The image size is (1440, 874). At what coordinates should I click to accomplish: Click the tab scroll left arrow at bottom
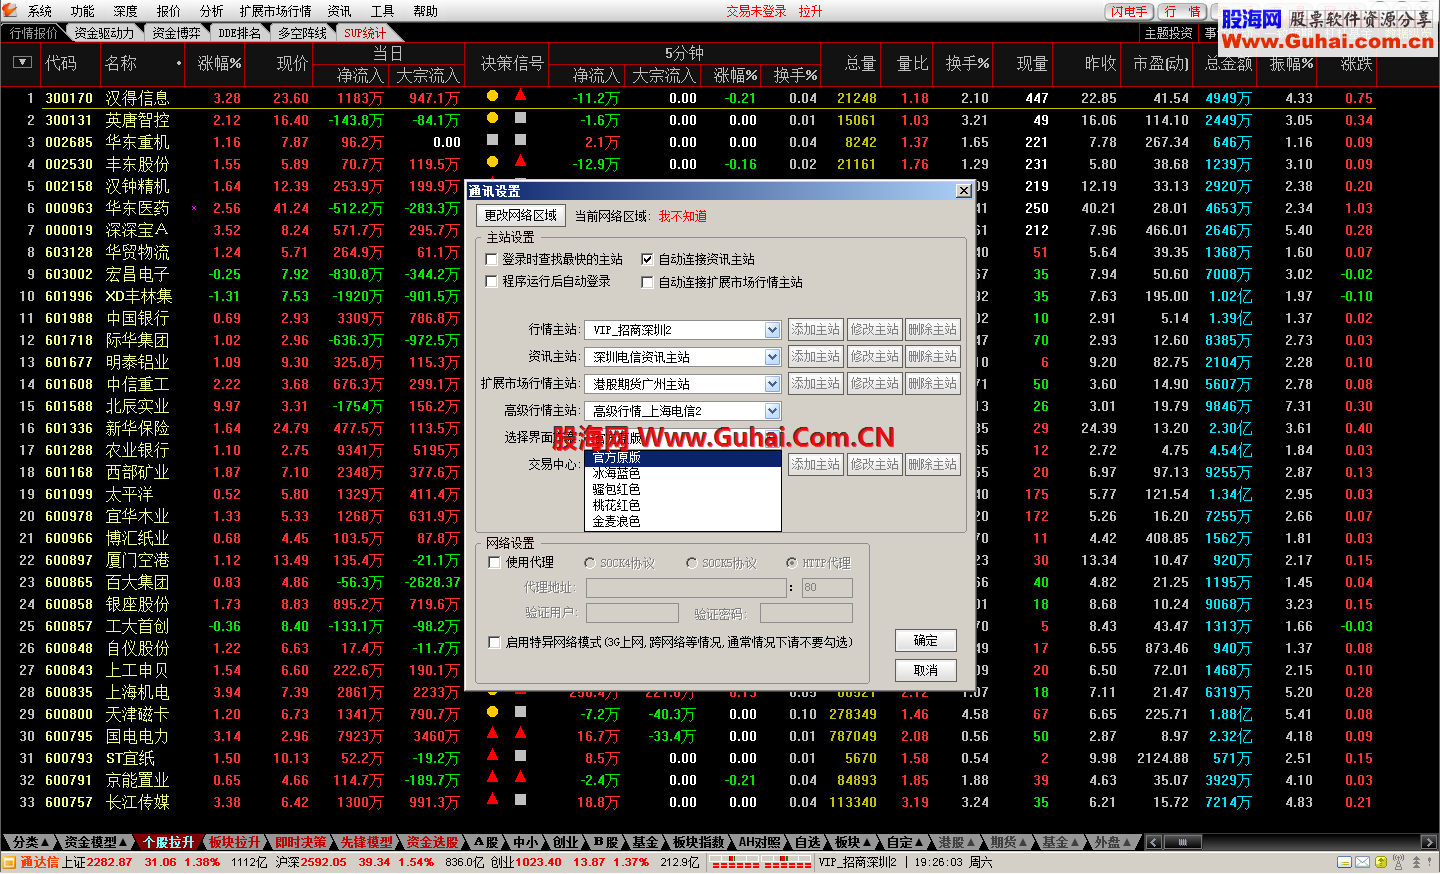click(1153, 842)
